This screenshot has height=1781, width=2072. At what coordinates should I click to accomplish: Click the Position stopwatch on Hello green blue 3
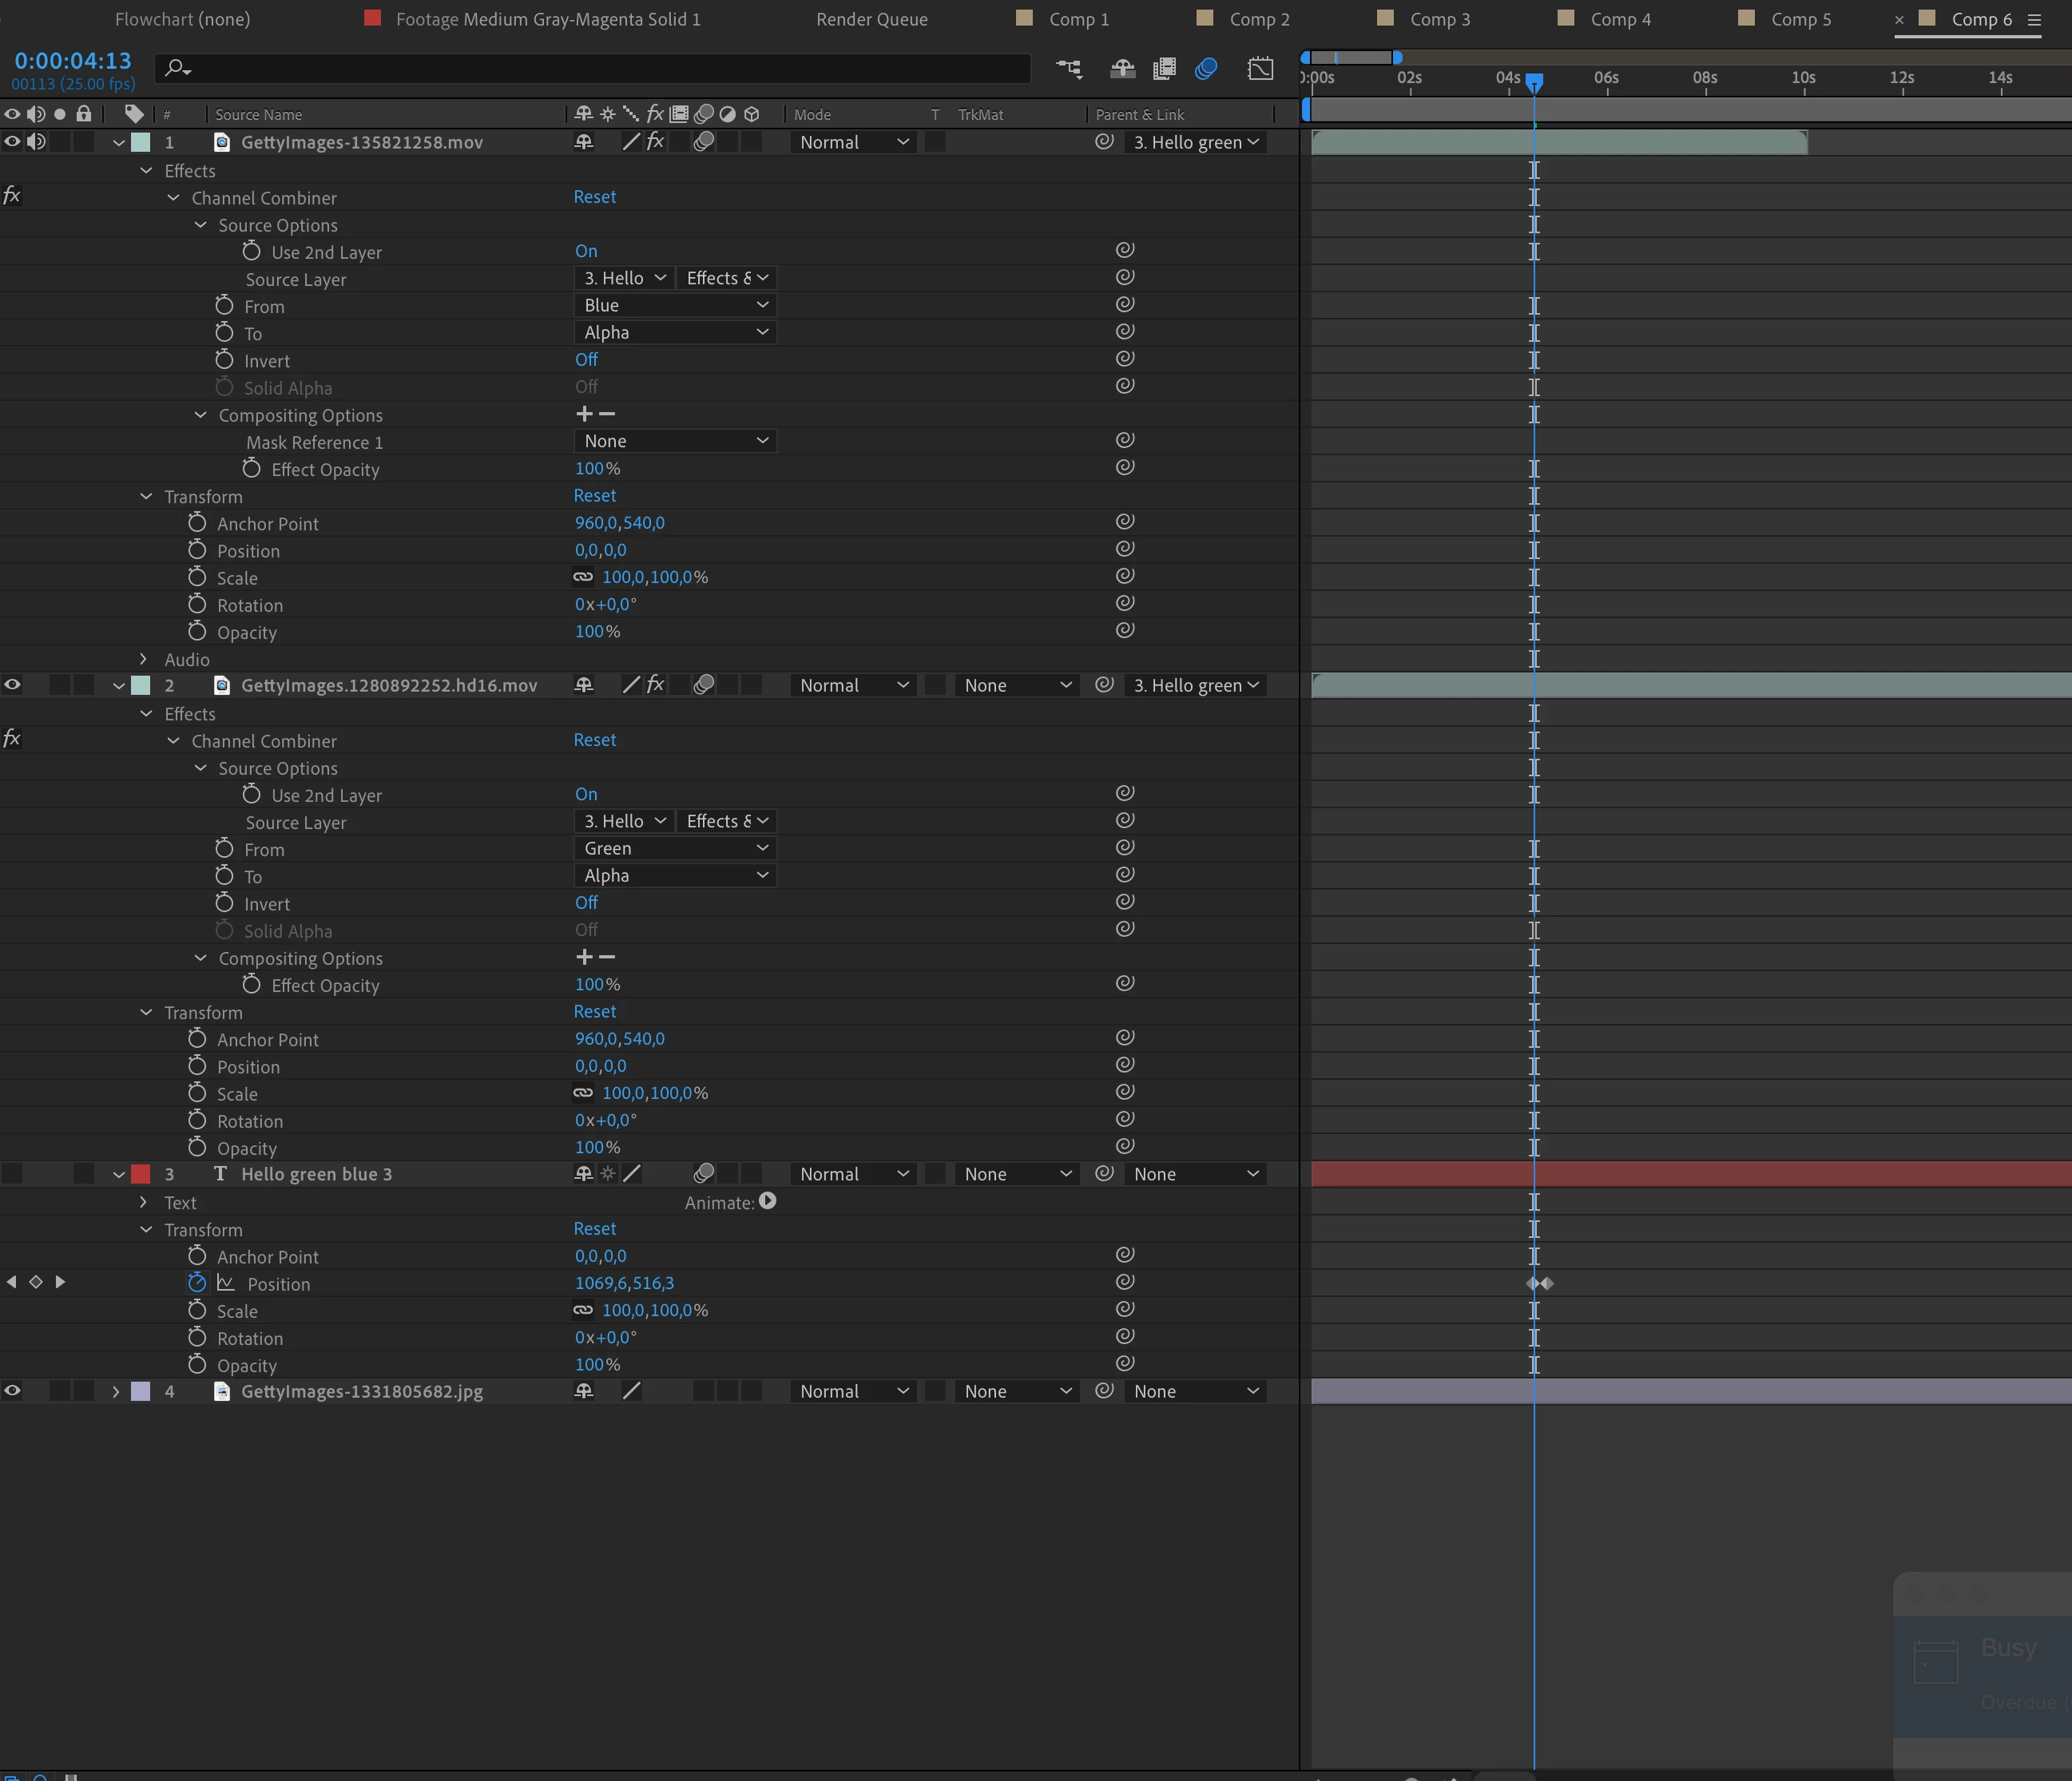tap(197, 1283)
